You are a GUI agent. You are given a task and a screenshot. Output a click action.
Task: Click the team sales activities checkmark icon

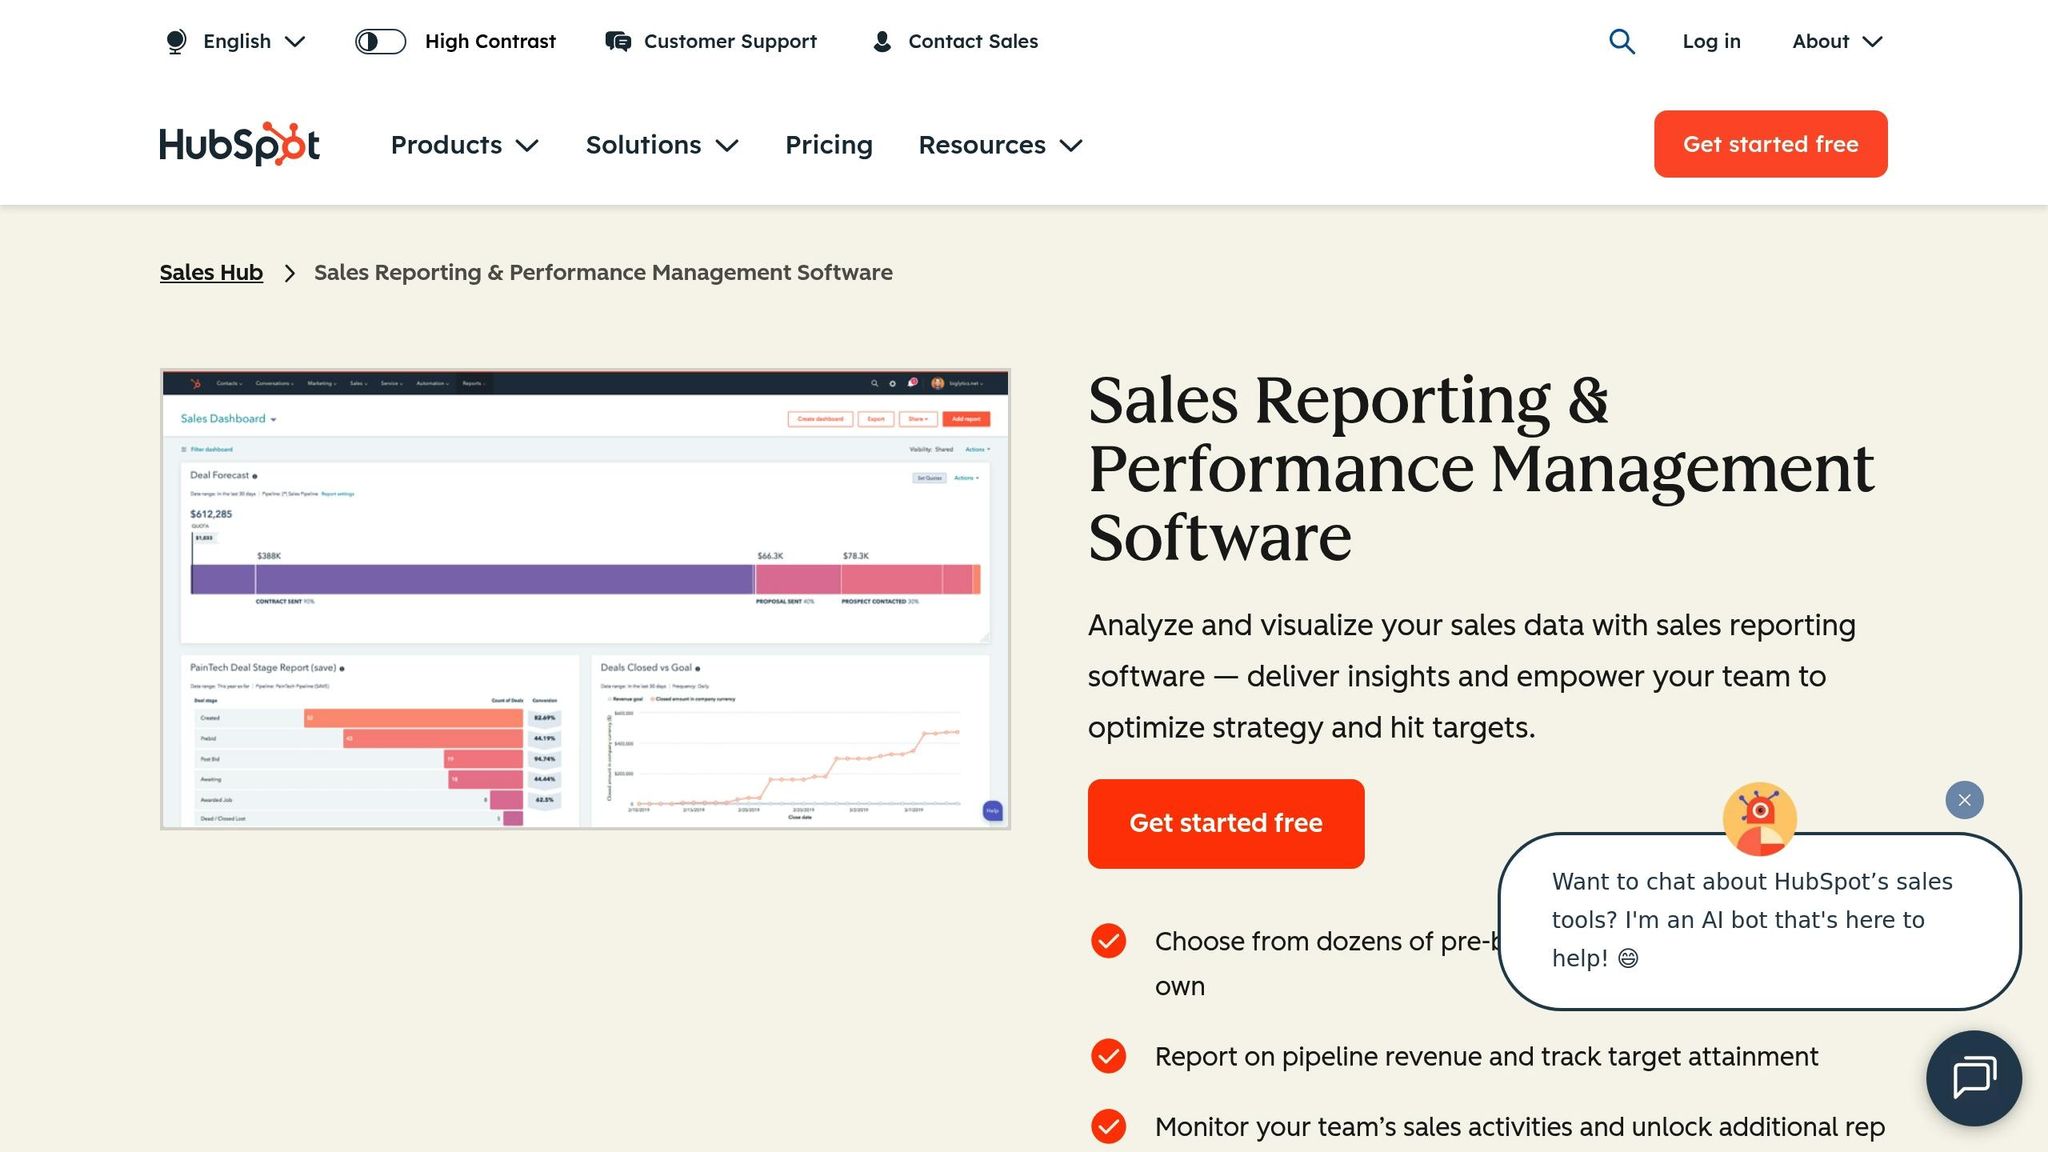coord(1108,1126)
